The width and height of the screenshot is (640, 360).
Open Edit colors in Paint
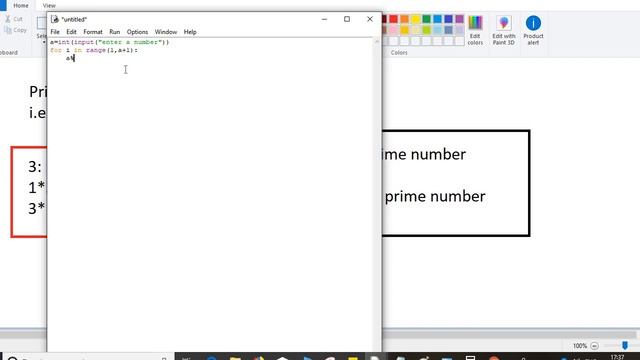tap(475, 31)
